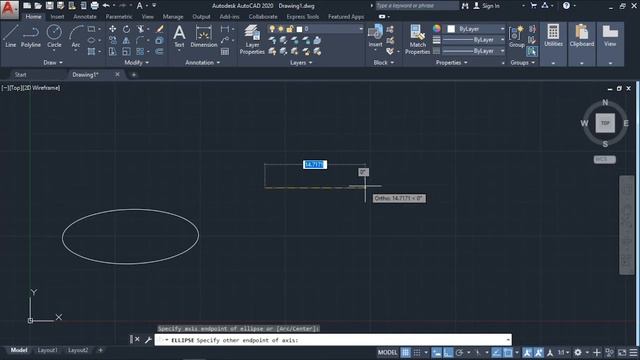The image size is (640, 360).
Task: Activate the Fillet tool
Action: click(x=140, y=40)
